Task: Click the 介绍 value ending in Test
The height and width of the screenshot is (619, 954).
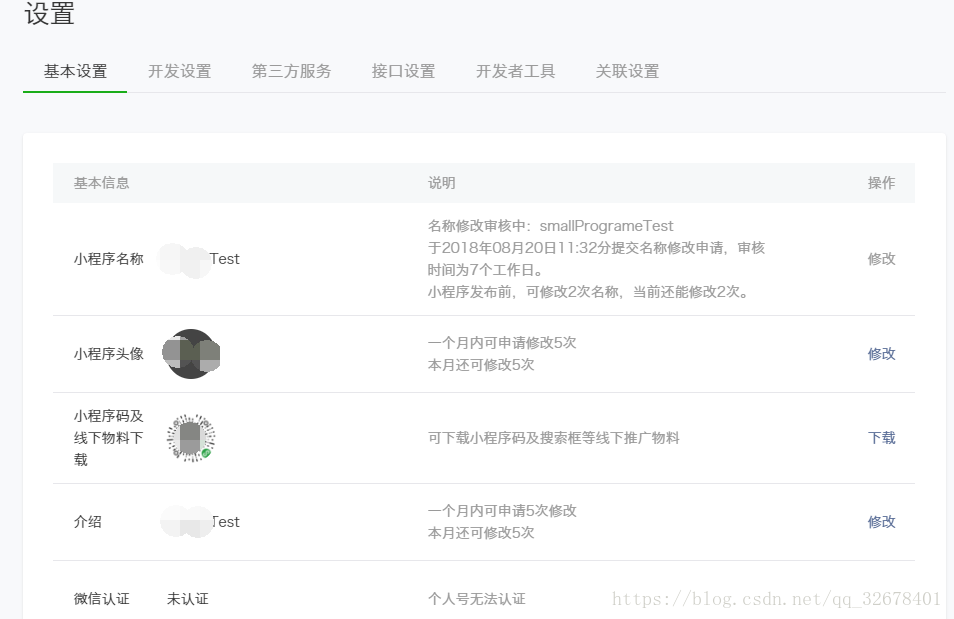Action: (x=200, y=522)
